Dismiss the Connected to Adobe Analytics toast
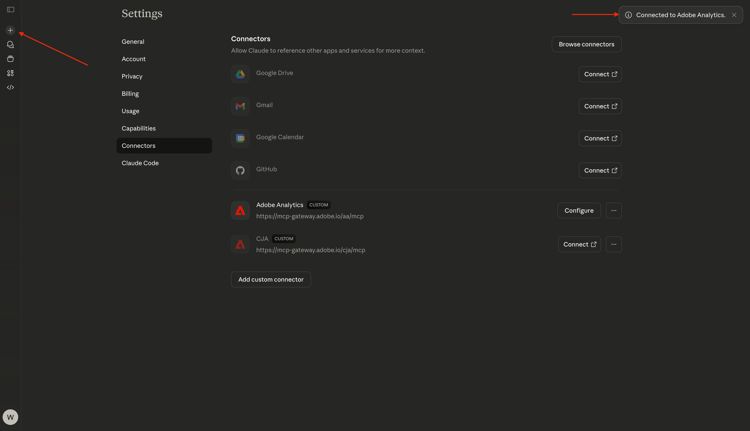Screen dimensions: 750x431 [734, 15]
